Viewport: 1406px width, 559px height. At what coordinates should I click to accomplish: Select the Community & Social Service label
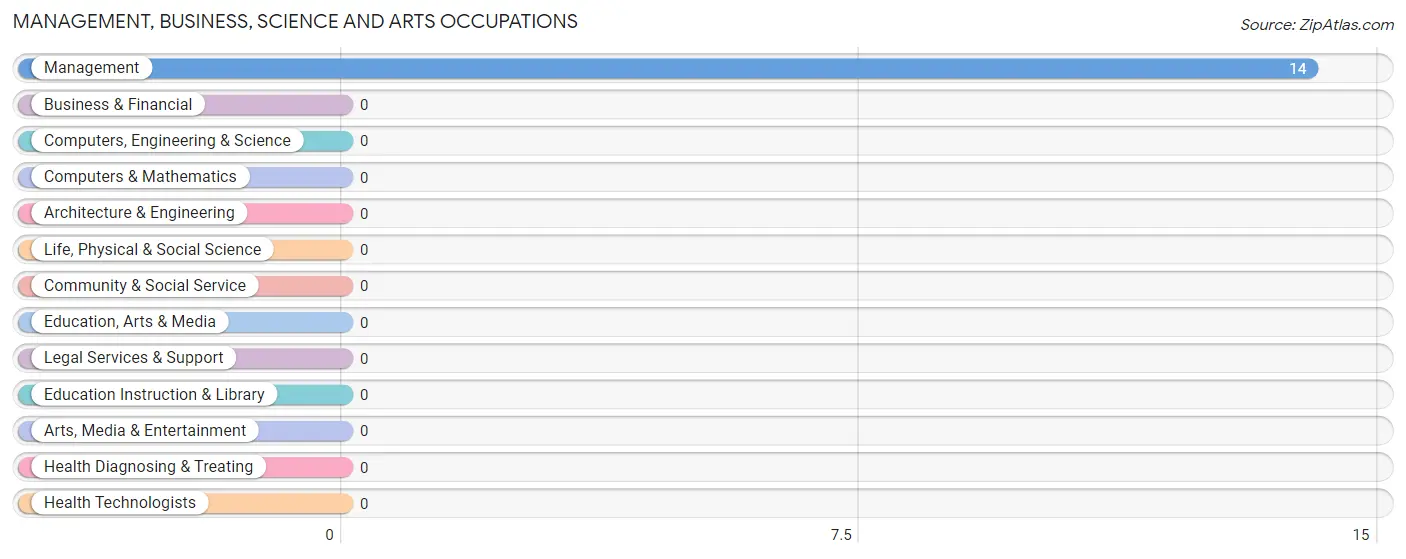coord(145,286)
